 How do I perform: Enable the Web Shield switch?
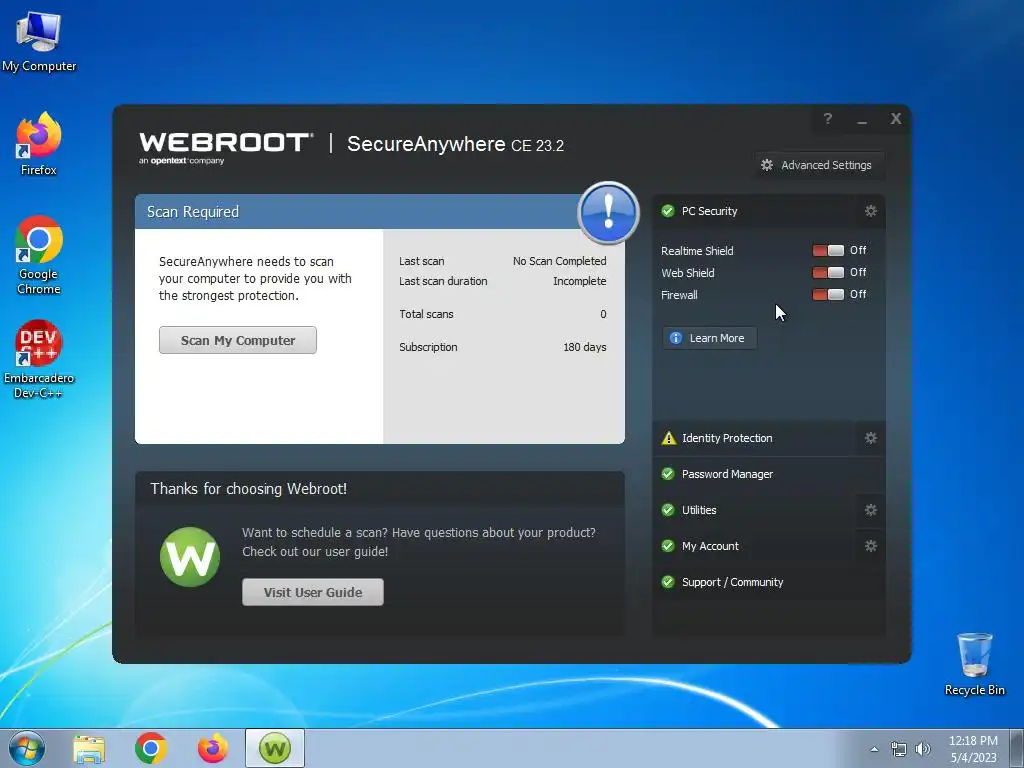pyautogui.click(x=828, y=272)
